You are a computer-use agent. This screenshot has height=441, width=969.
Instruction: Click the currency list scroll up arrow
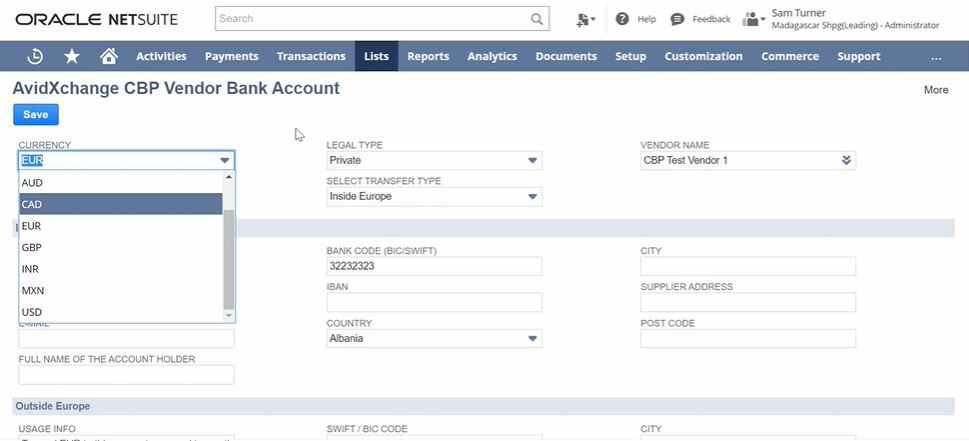229,177
